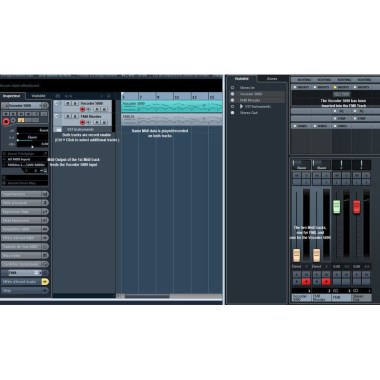380x380 pixels.
Task: Select the FM8 Rhodes track name
Action: [91, 116]
